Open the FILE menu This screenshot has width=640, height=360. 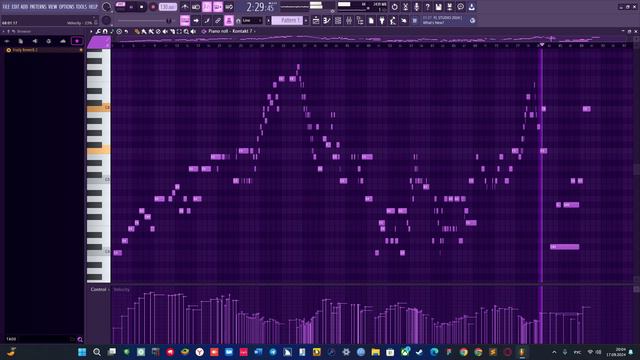tap(6, 7)
